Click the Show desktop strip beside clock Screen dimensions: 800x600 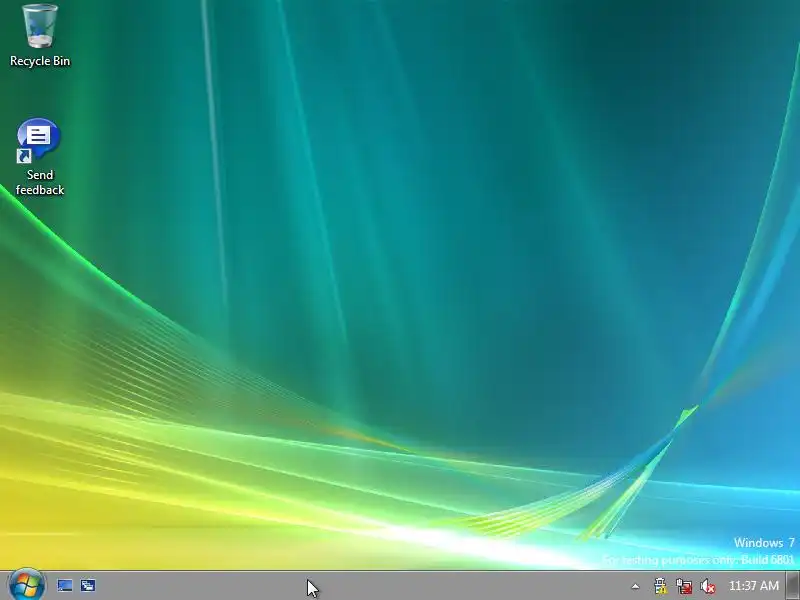(x=793, y=585)
